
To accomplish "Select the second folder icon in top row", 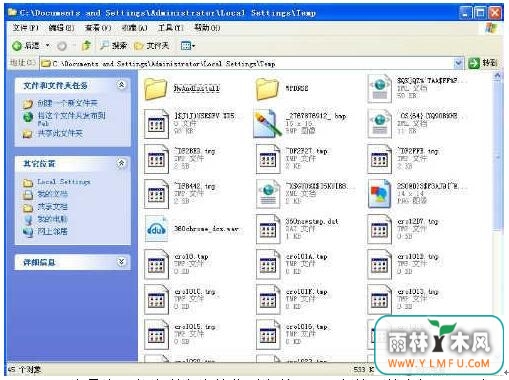I will pyautogui.click(x=267, y=89).
